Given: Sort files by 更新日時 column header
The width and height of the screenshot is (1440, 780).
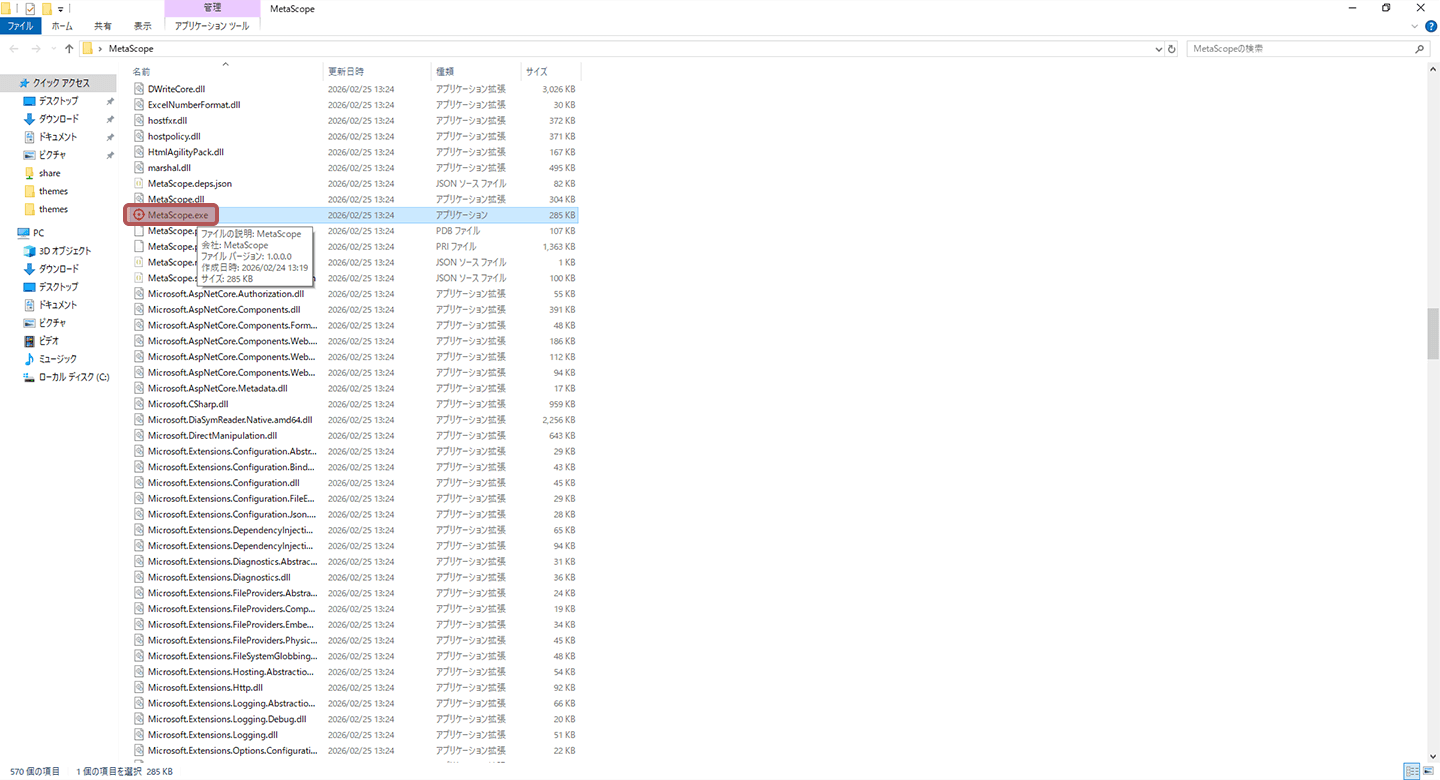Looking at the screenshot, I should coord(346,72).
